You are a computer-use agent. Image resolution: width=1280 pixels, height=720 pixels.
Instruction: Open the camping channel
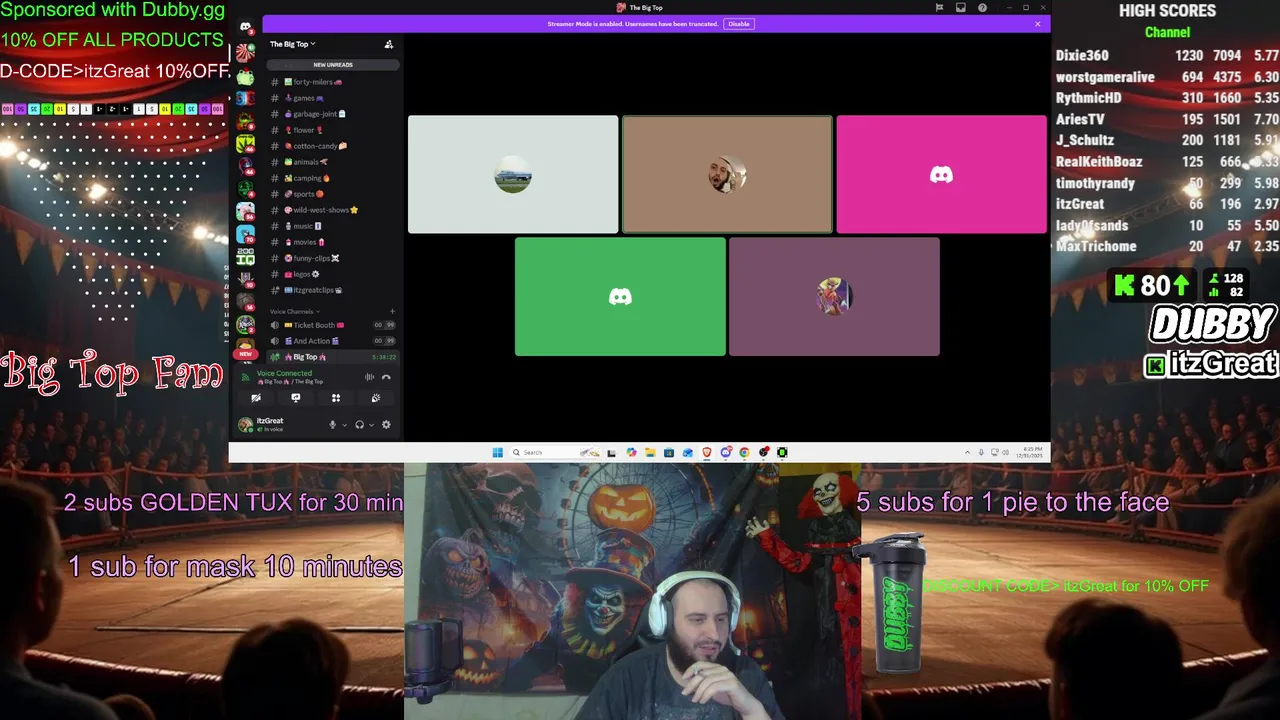[333, 178]
